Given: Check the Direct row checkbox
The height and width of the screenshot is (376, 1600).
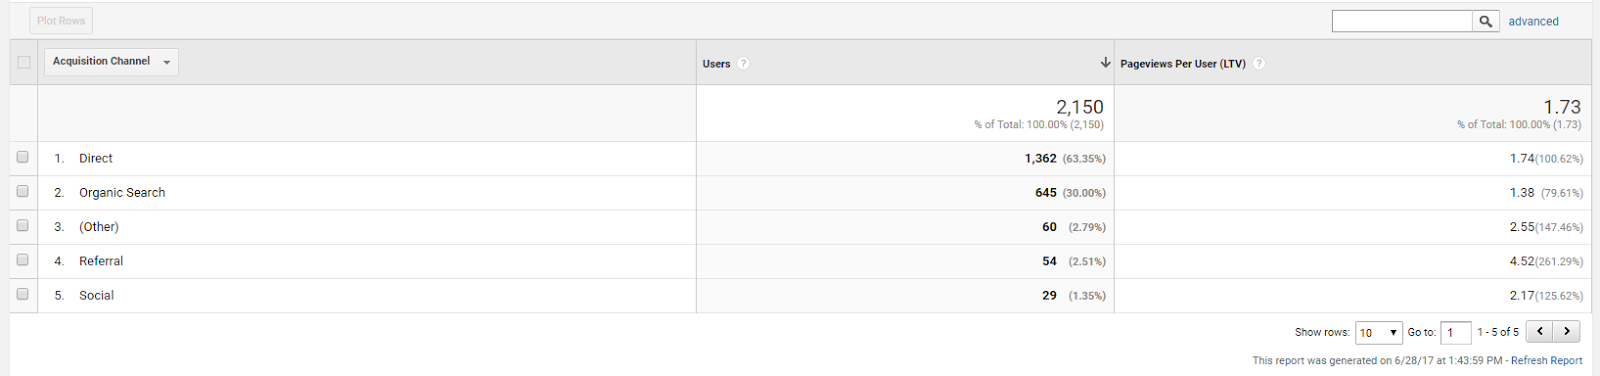Looking at the screenshot, I should [x=23, y=157].
